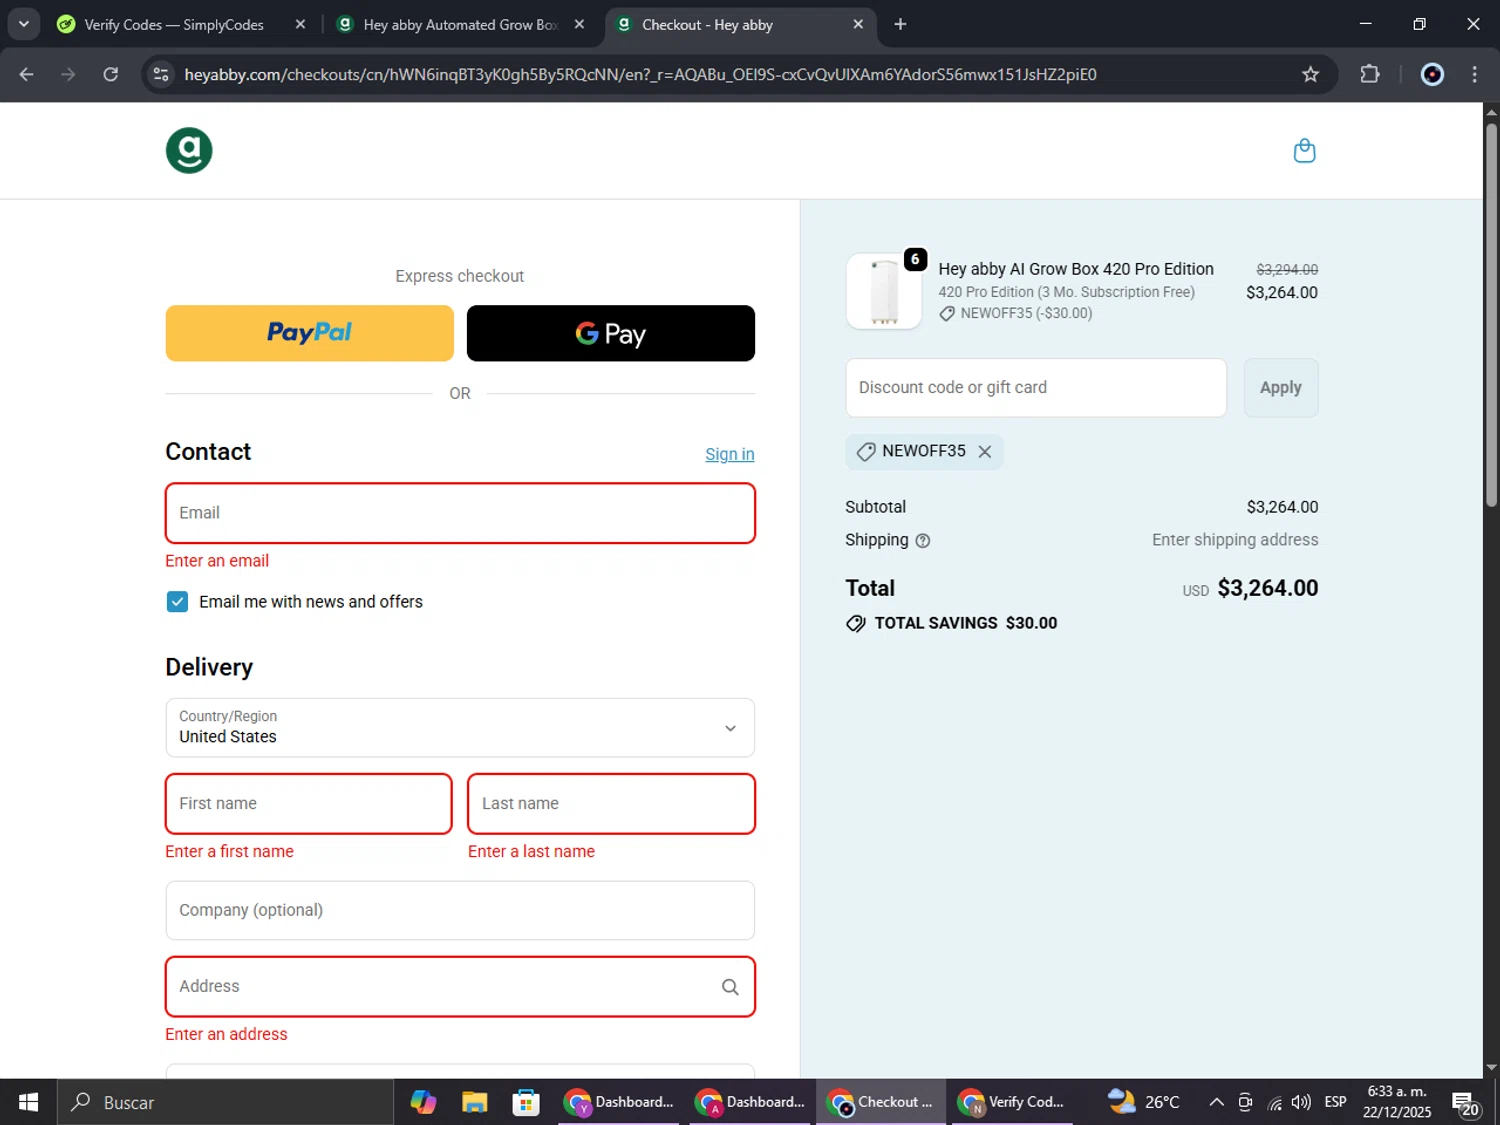Open the network Wi-Fi tray icon

pyautogui.click(x=1274, y=1102)
